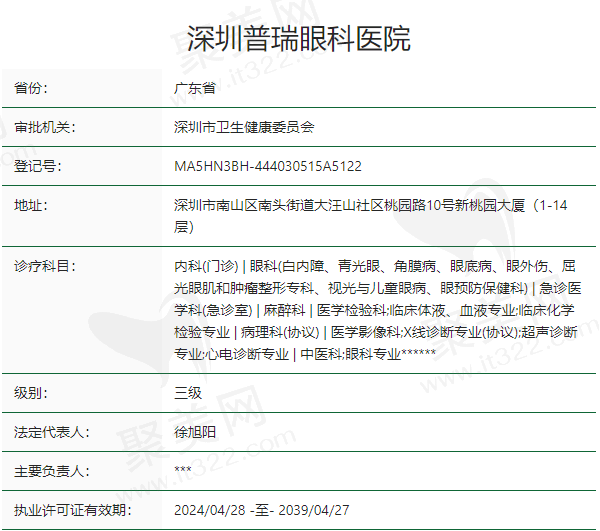The image size is (600, 531).
Task: Select the 级别 label
Action: (x=31, y=393)
